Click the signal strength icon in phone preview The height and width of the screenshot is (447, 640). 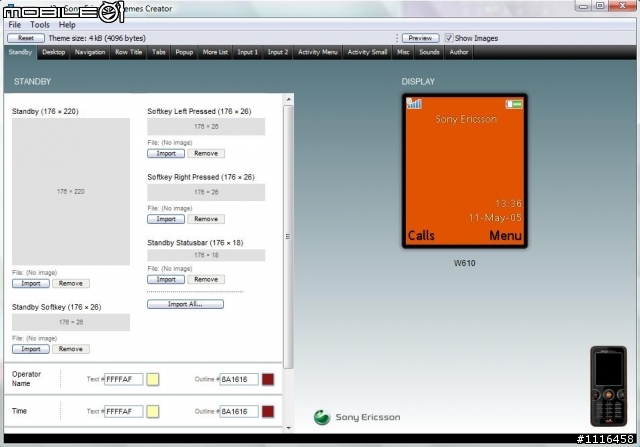coord(414,104)
